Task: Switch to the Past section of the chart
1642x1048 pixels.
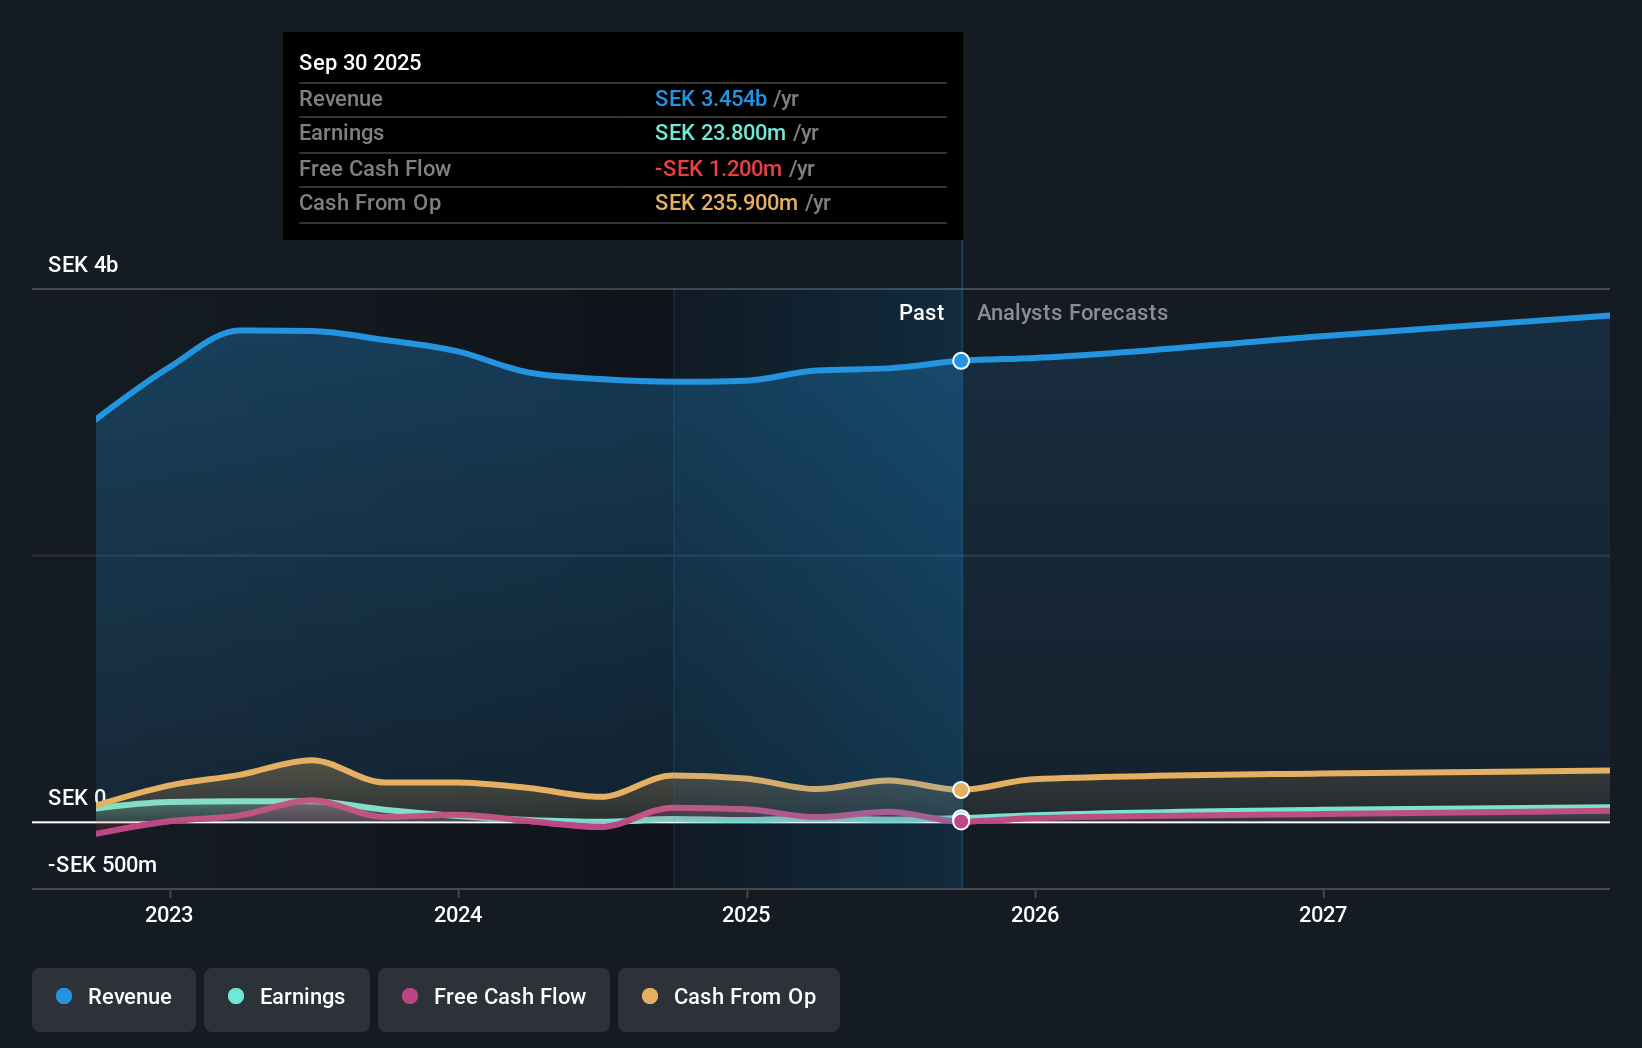Action: (x=921, y=312)
